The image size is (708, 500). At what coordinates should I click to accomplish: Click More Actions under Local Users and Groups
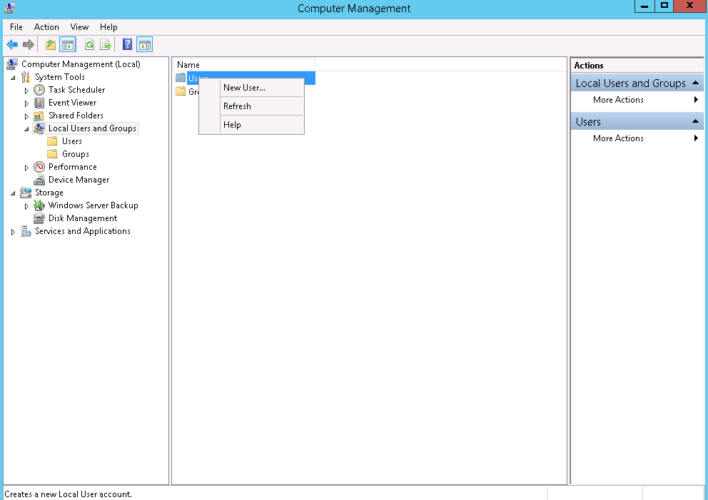tap(618, 100)
